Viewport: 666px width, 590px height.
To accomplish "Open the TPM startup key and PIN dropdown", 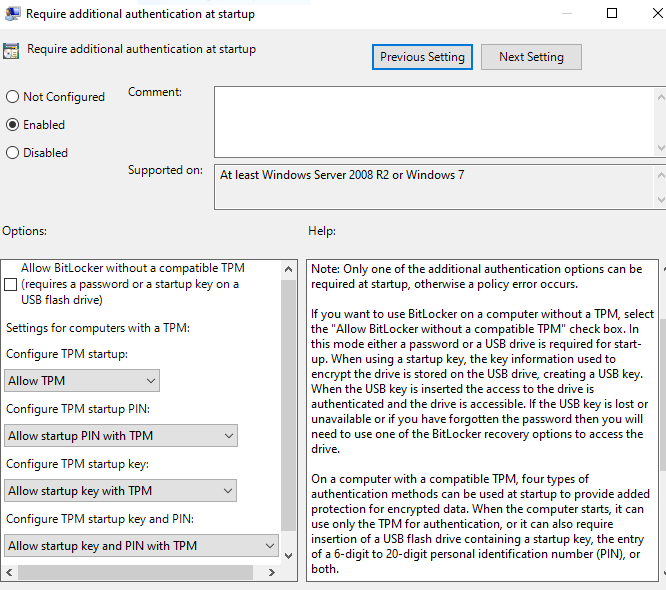I will coord(141,545).
